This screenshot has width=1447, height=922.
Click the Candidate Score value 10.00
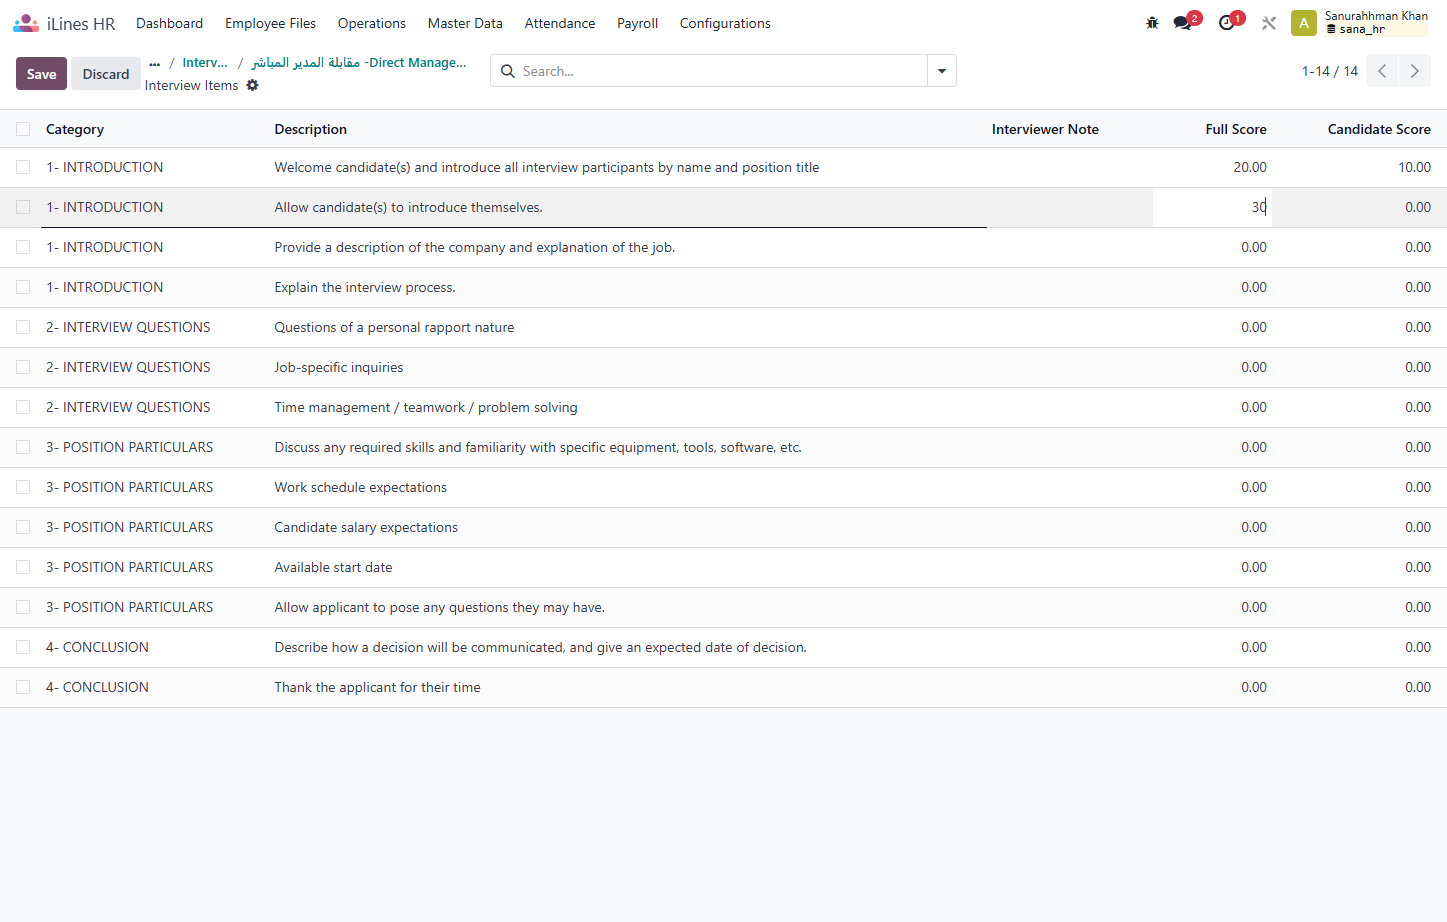pyautogui.click(x=1414, y=167)
